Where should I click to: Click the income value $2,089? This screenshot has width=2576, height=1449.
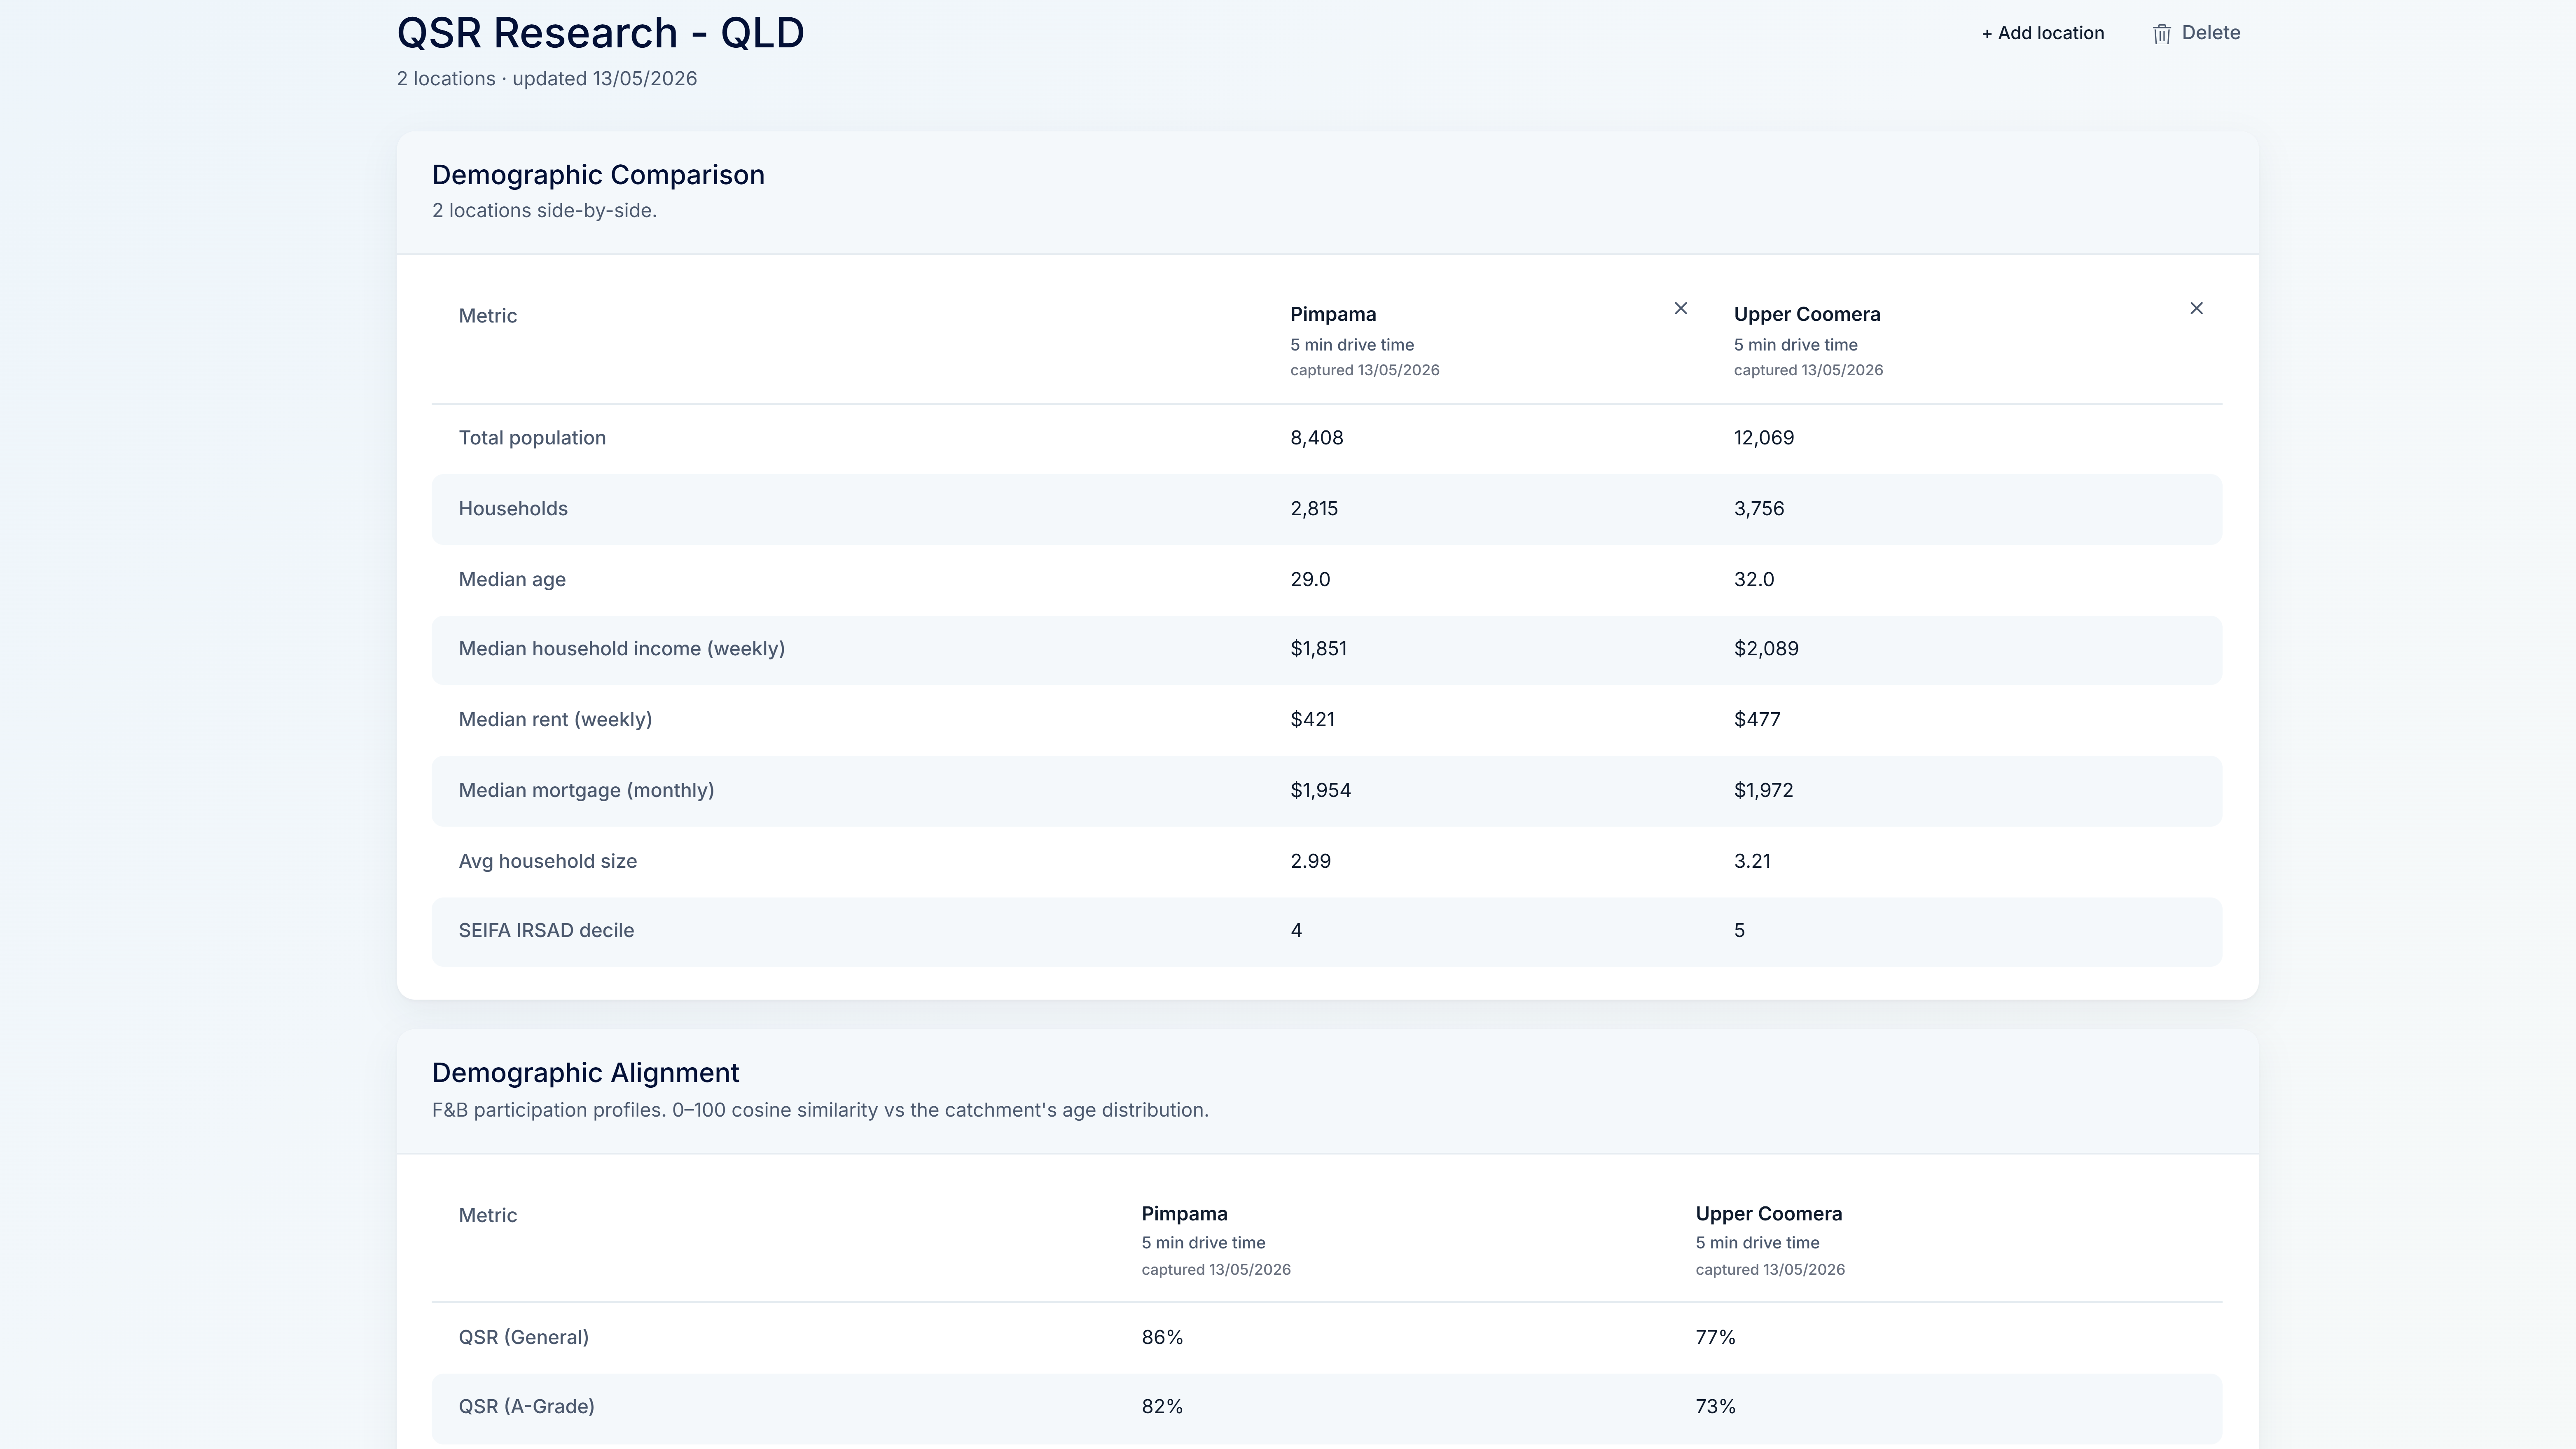point(1766,649)
